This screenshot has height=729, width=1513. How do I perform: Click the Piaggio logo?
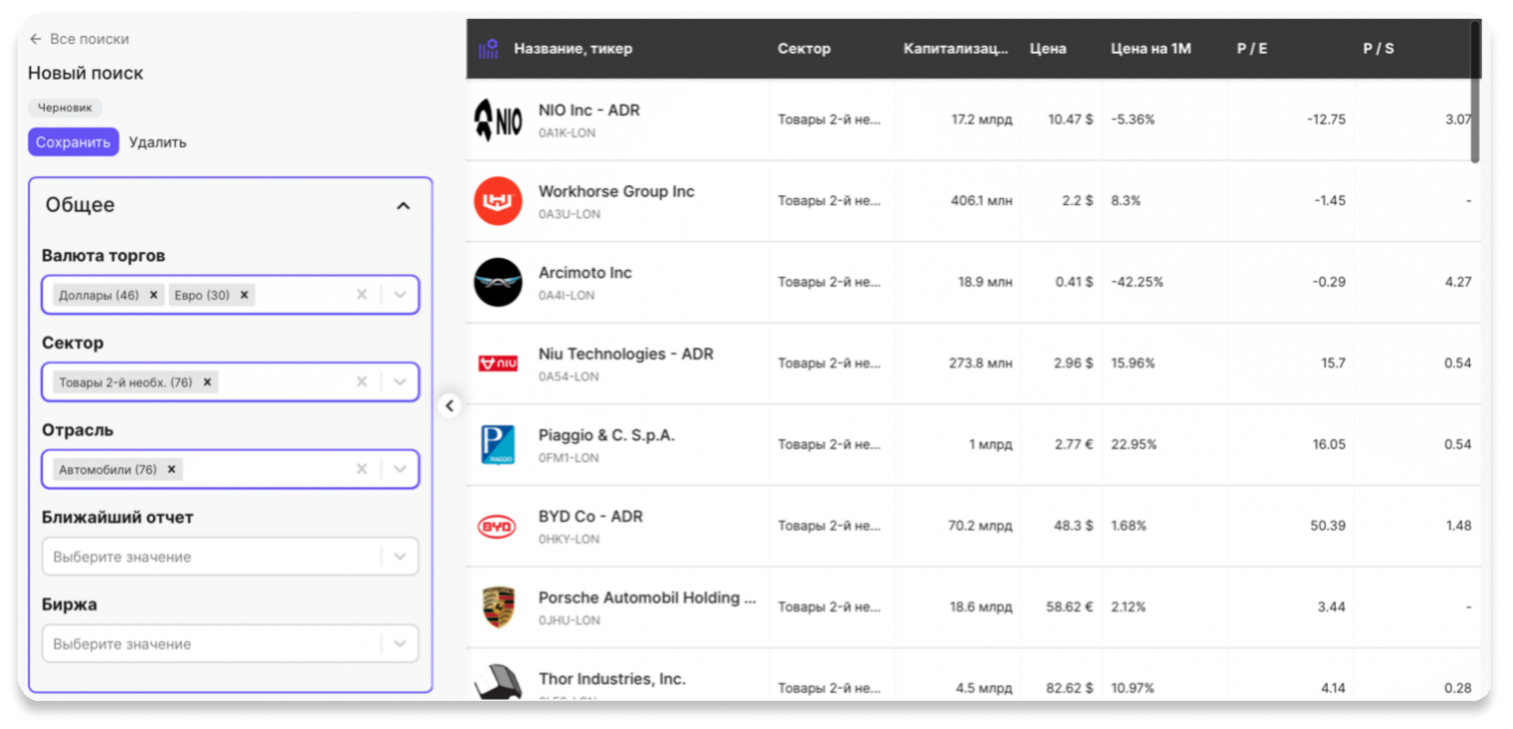click(x=498, y=445)
